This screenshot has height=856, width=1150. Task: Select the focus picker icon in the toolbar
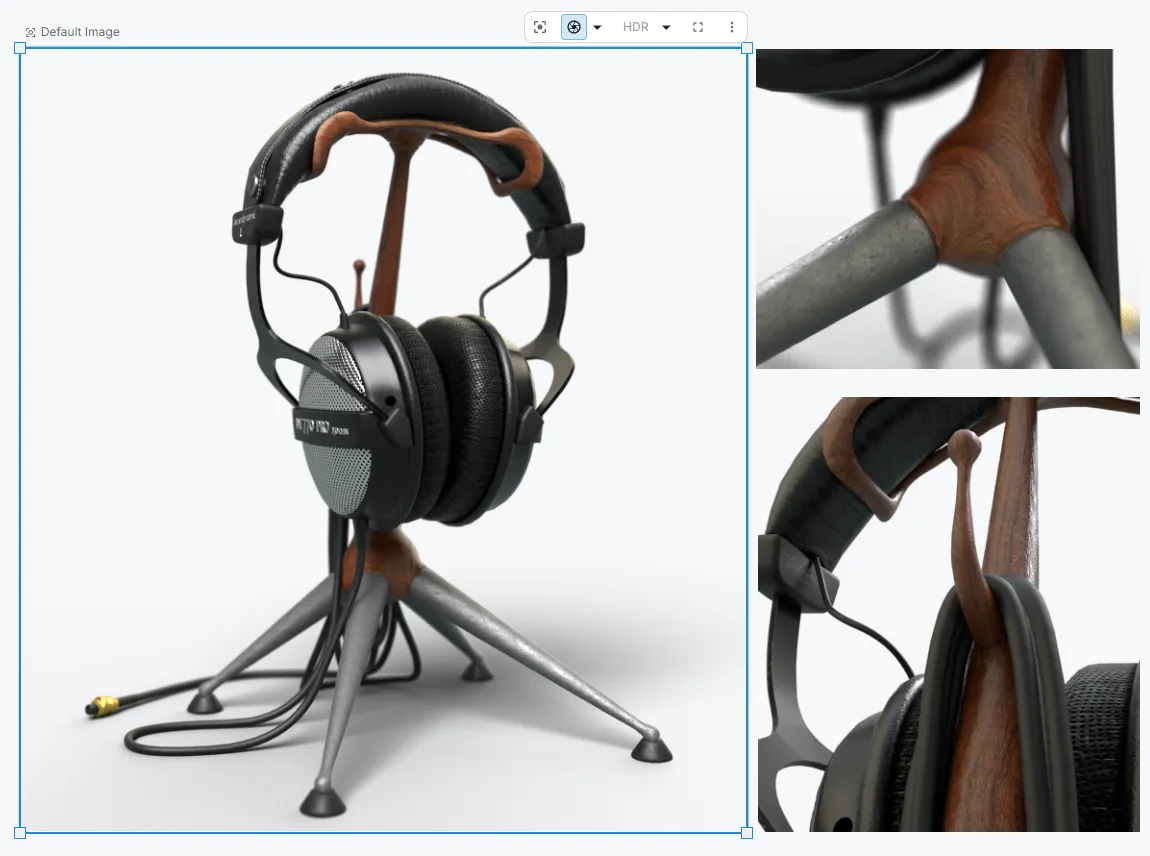click(540, 27)
